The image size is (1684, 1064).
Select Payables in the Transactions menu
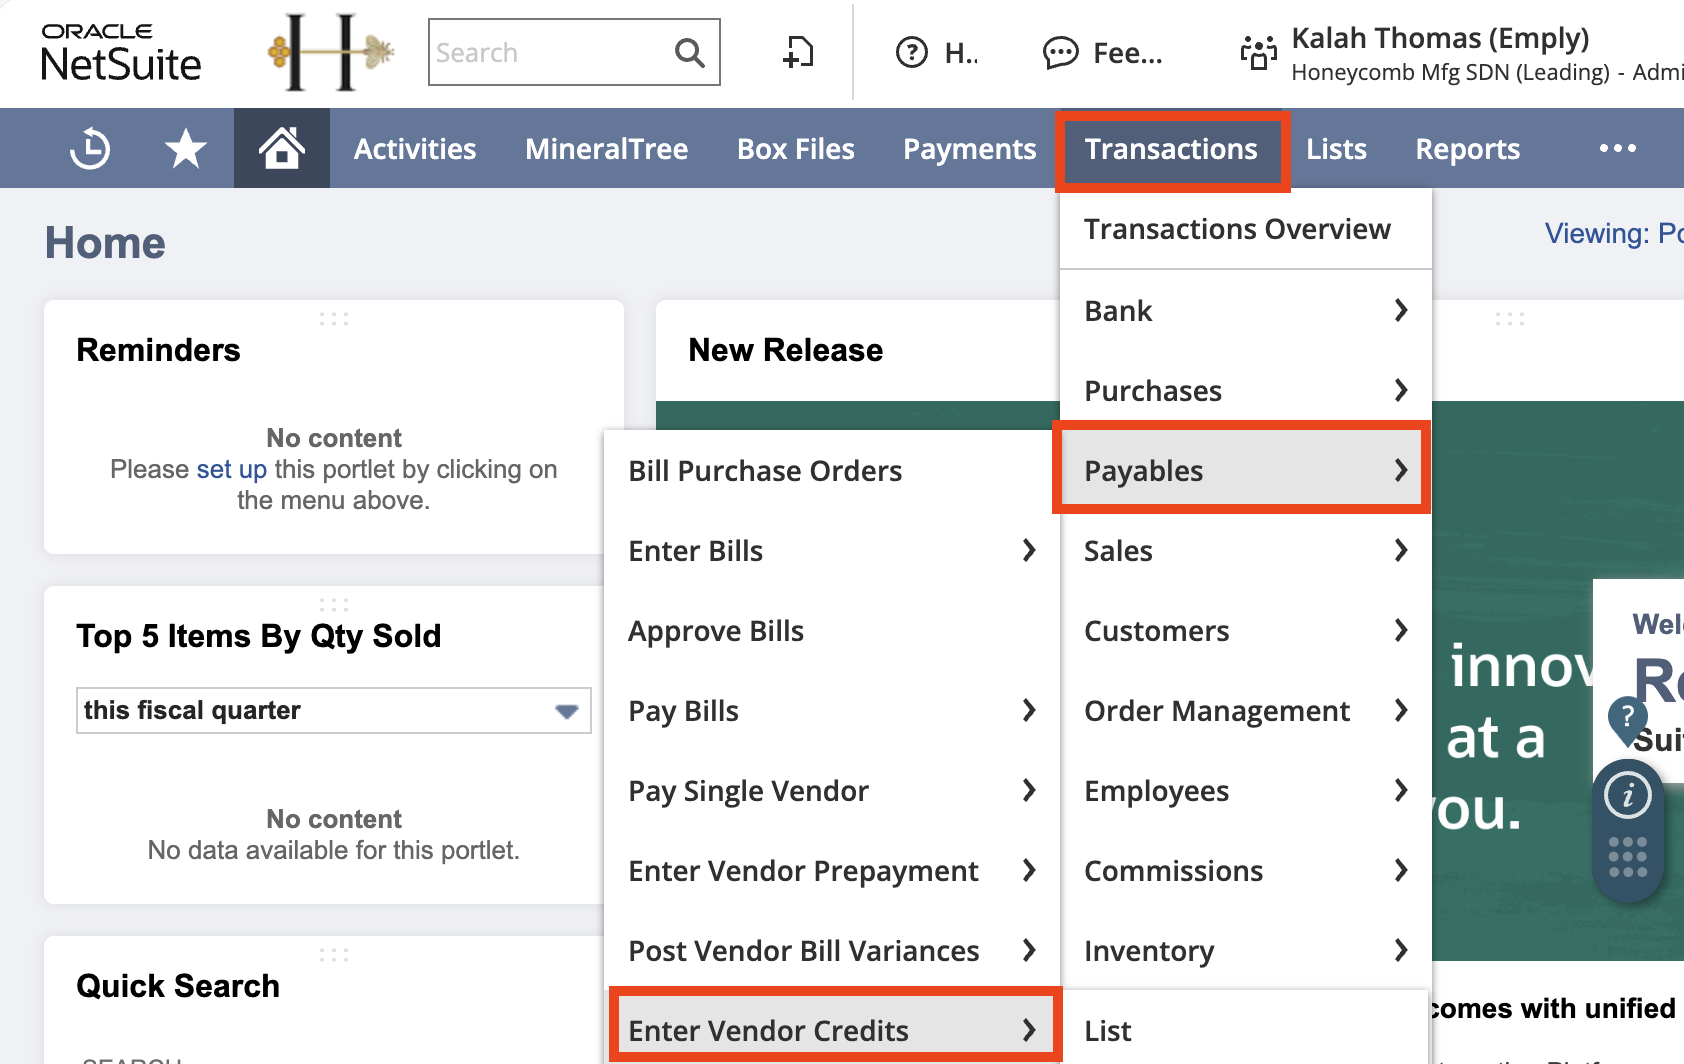(1246, 470)
